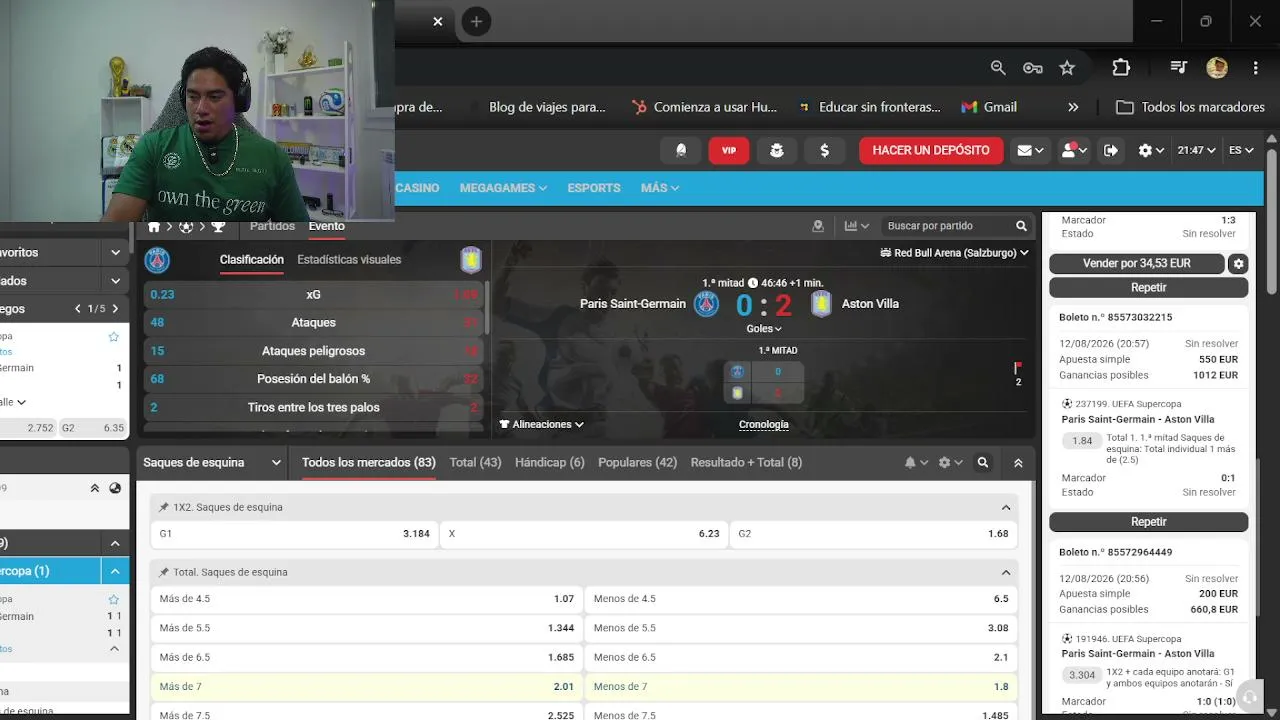The height and width of the screenshot is (720, 1280).
Task: Click the dollar sign payments icon
Action: [824, 150]
